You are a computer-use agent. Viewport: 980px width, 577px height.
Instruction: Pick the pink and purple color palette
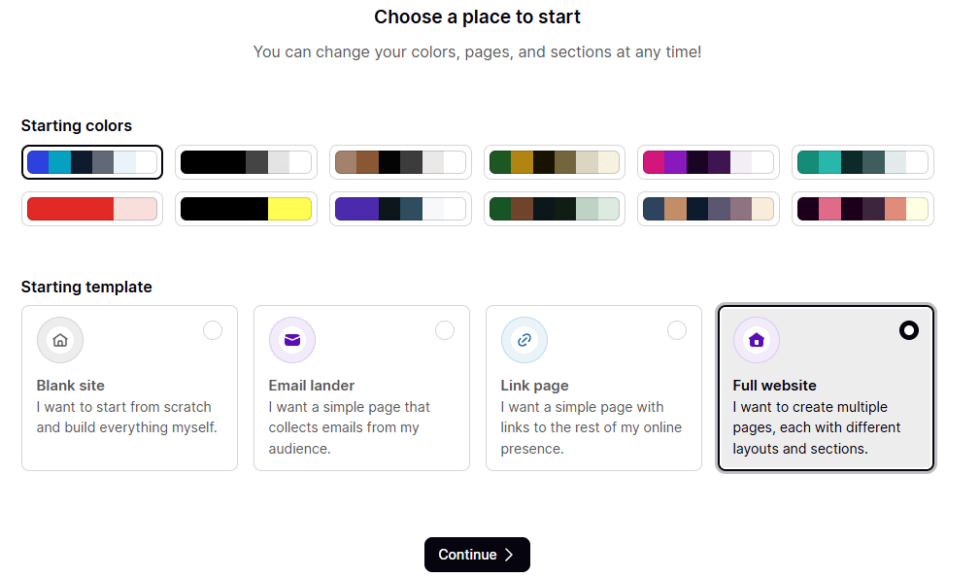708,162
